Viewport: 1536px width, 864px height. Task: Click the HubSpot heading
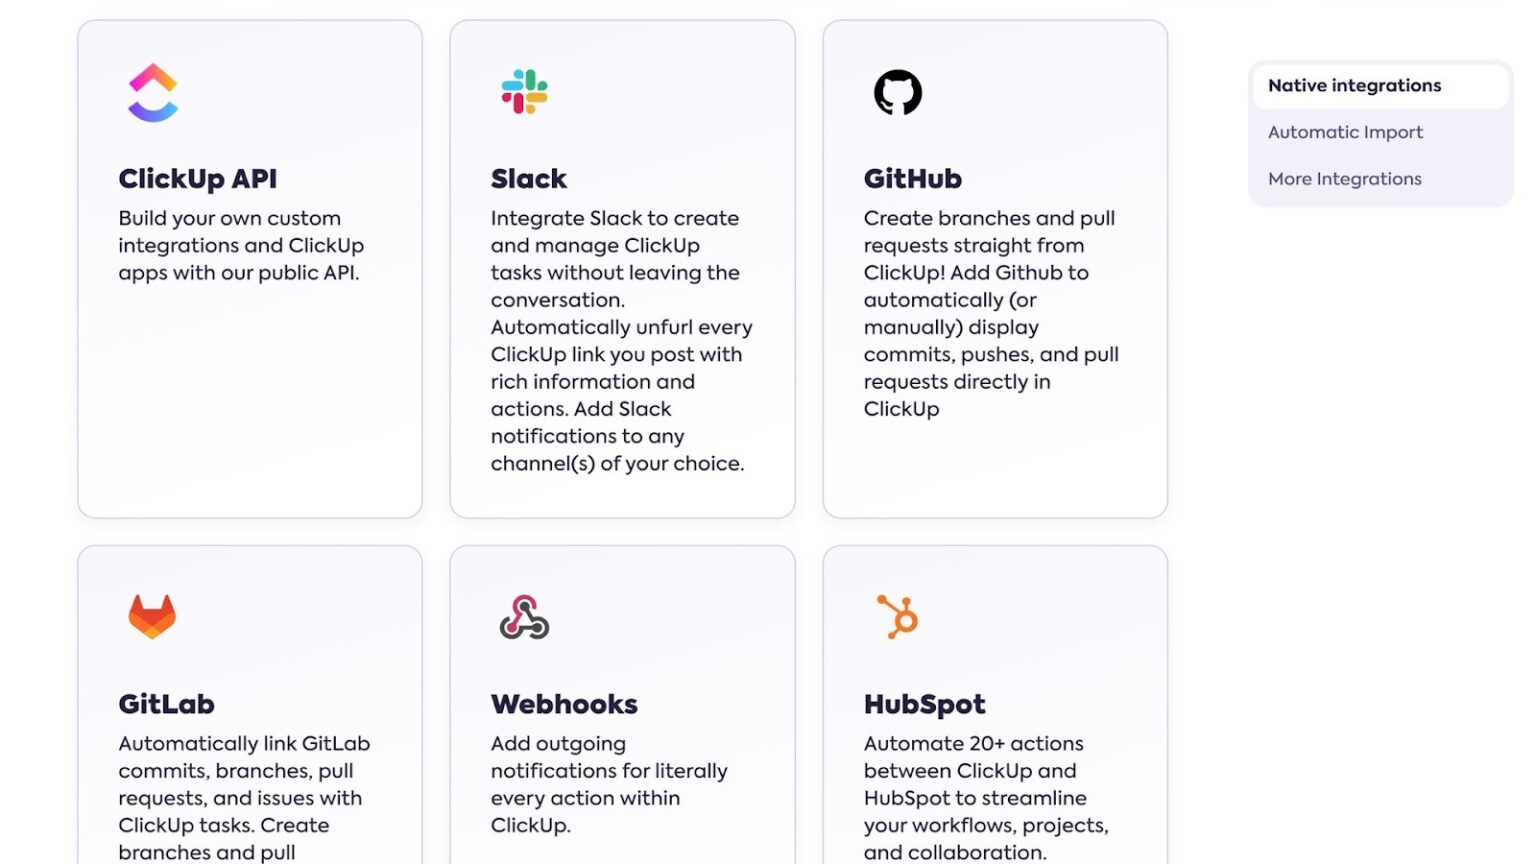[925, 704]
